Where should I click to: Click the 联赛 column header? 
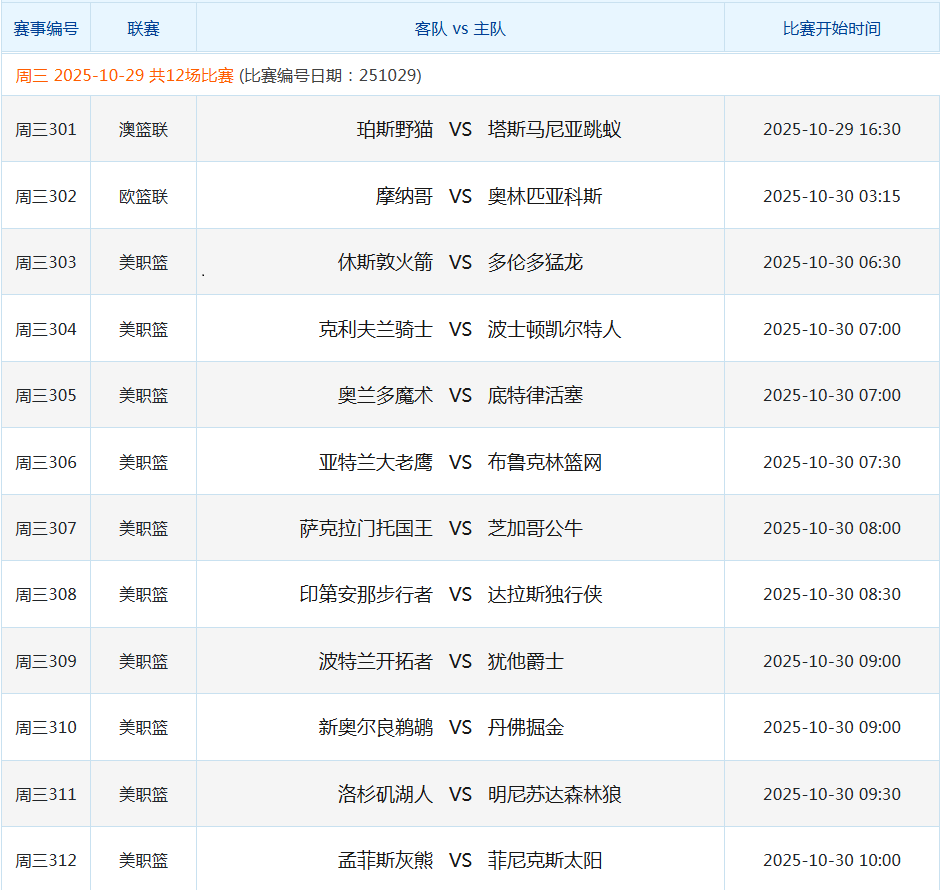click(143, 29)
